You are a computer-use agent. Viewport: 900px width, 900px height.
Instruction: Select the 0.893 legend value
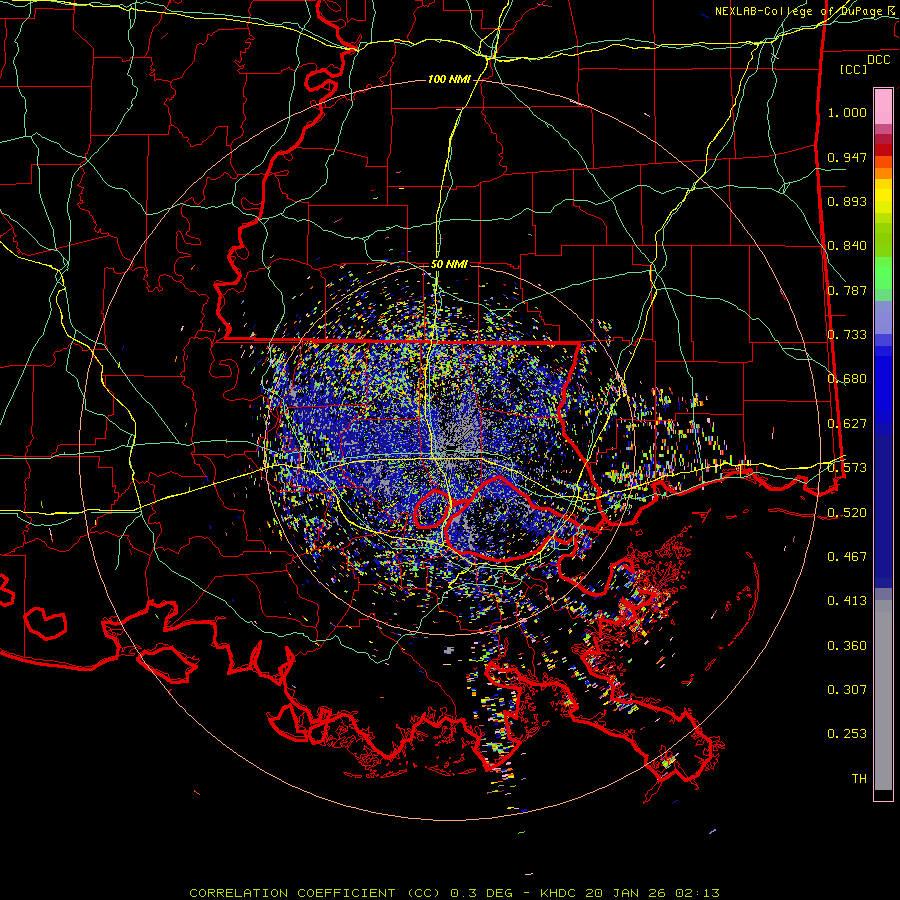(847, 201)
